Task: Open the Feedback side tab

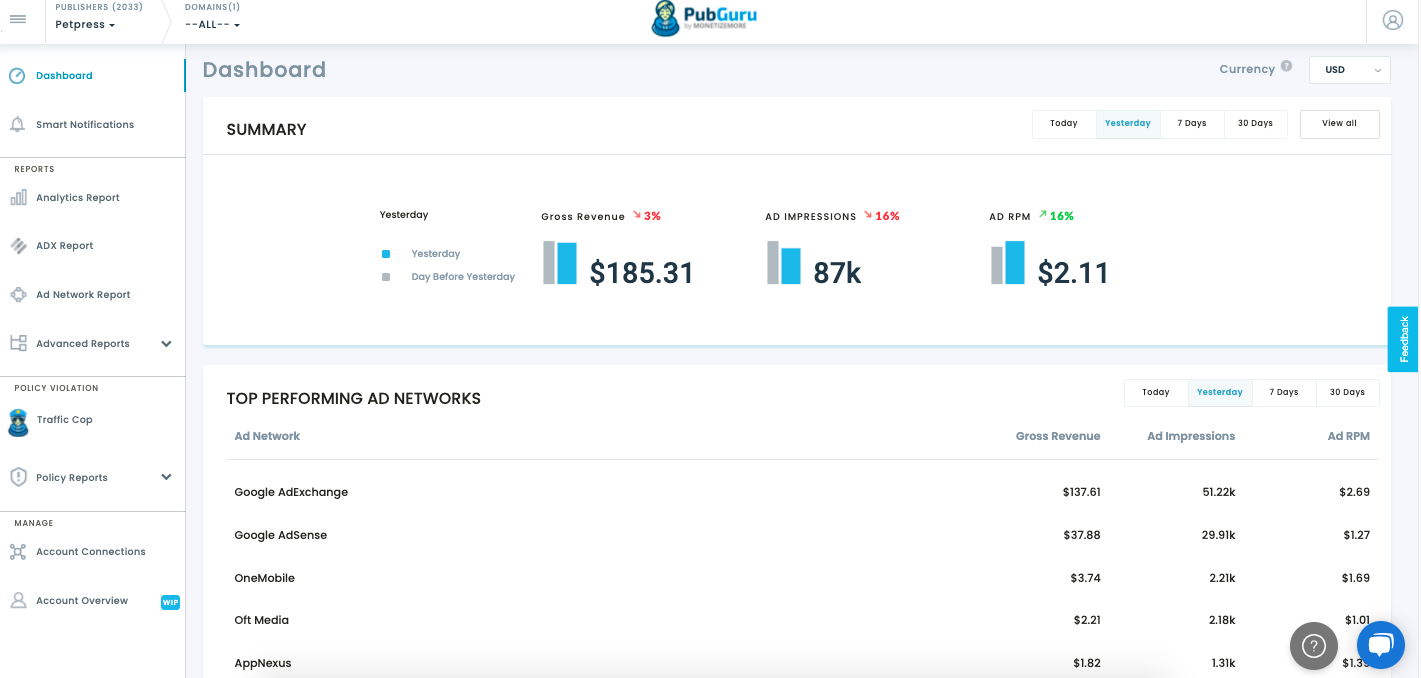Action: 1403,339
